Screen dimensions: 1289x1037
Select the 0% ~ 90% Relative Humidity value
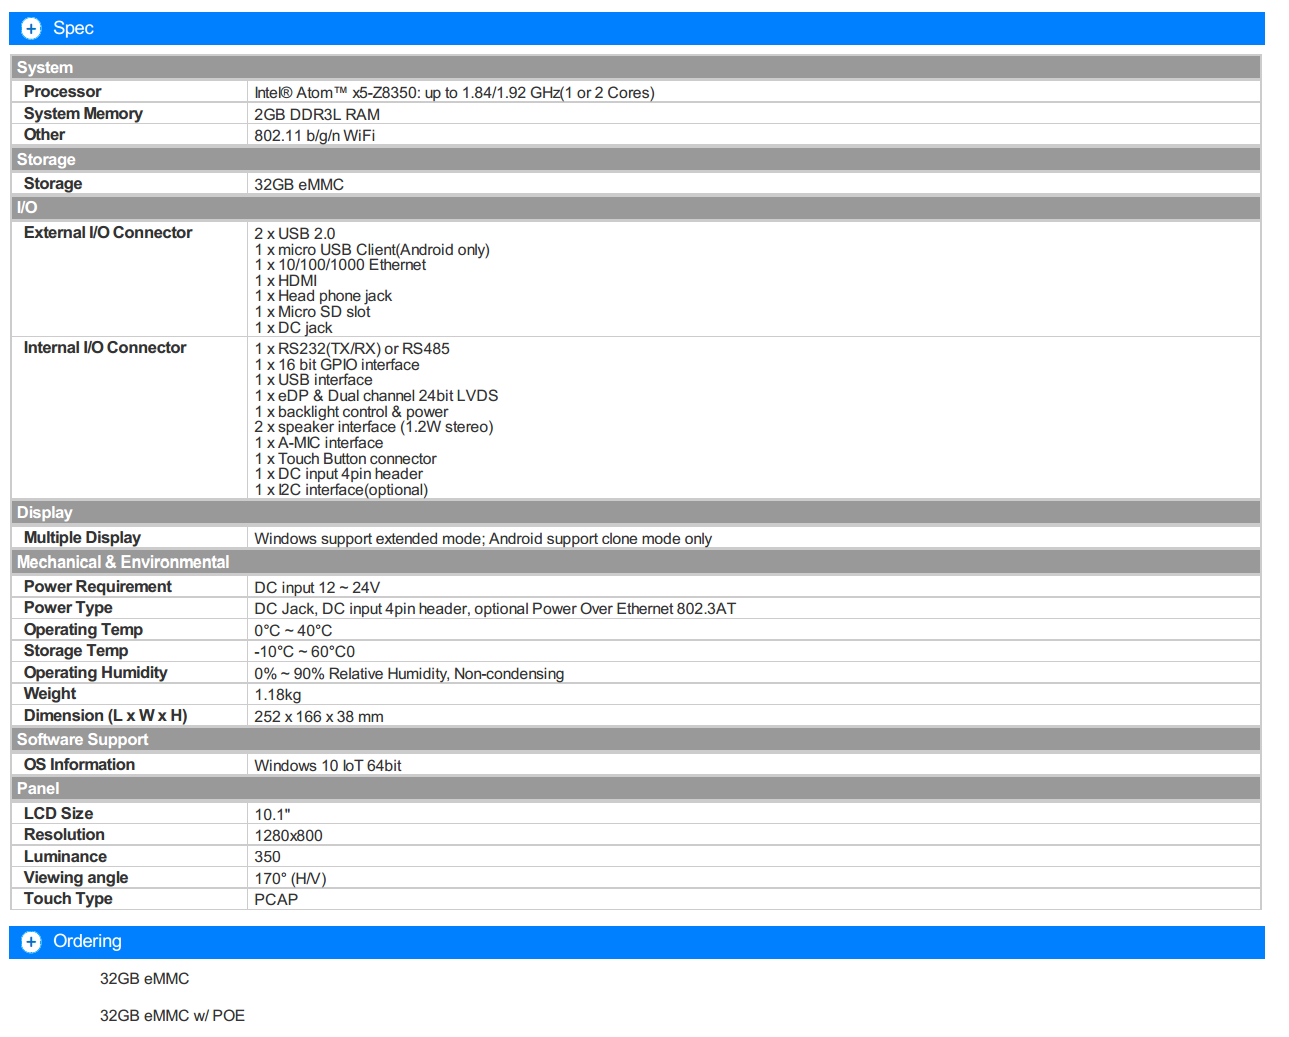tap(409, 674)
